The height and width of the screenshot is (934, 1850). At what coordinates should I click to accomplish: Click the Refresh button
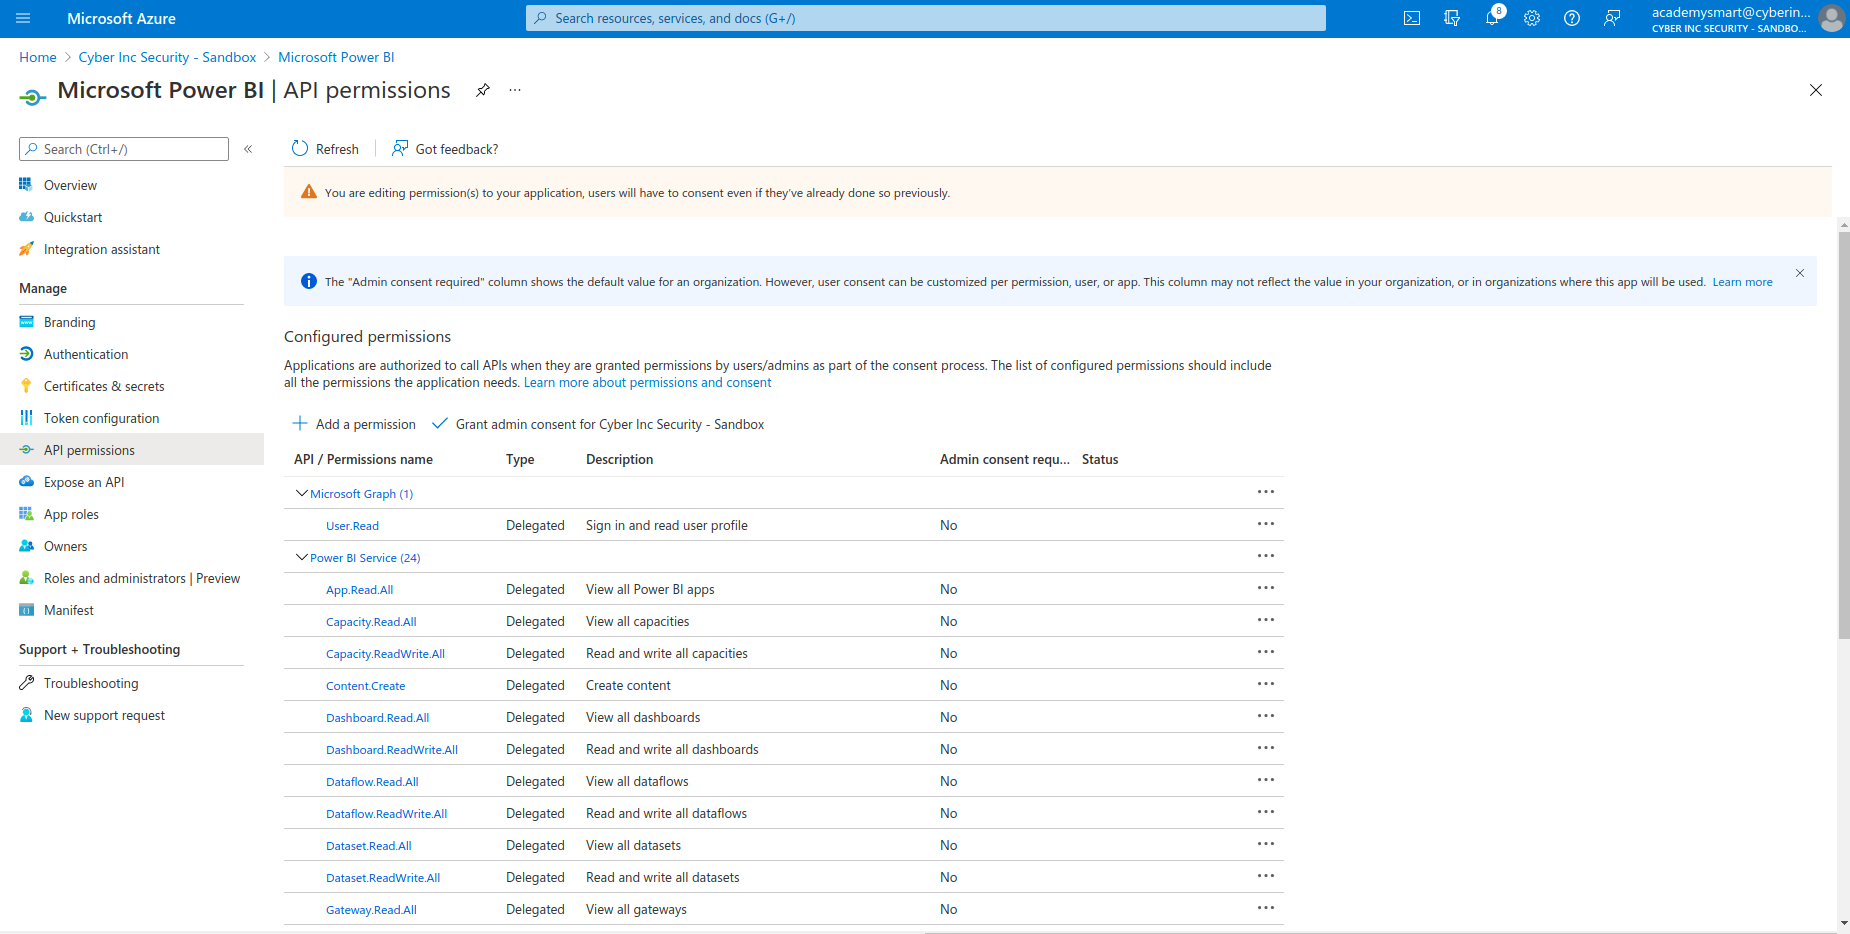pos(325,149)
